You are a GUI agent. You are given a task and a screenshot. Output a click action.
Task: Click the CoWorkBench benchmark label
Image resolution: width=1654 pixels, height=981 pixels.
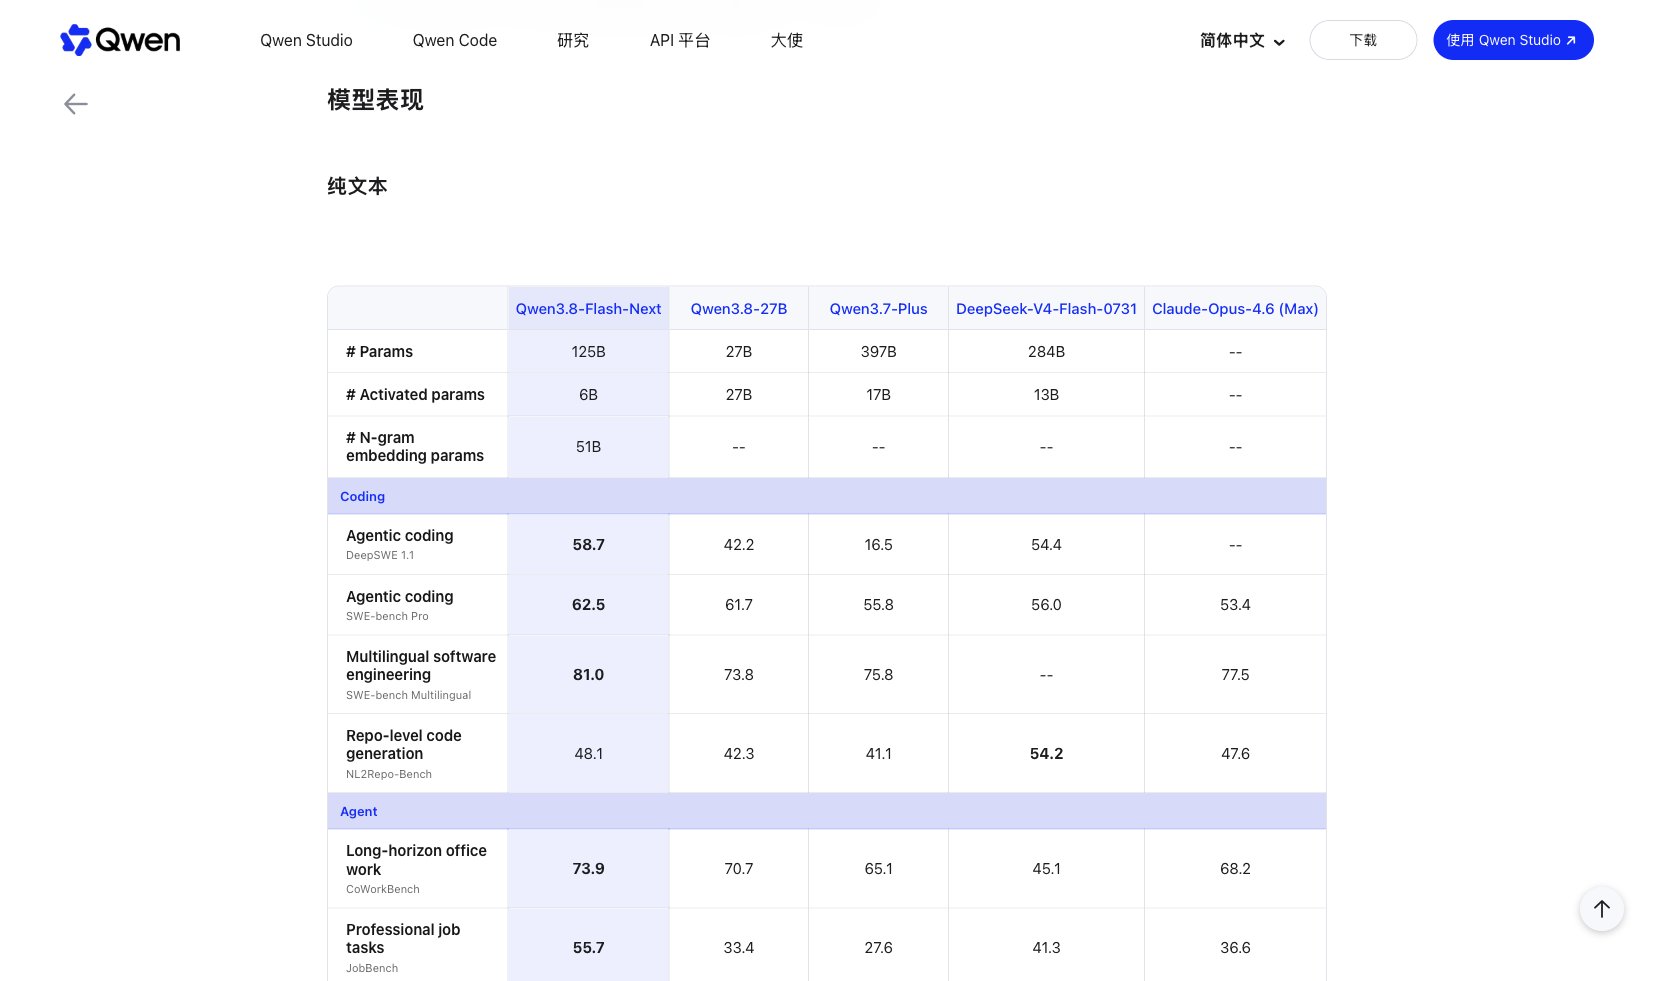(x=383, y=889)
